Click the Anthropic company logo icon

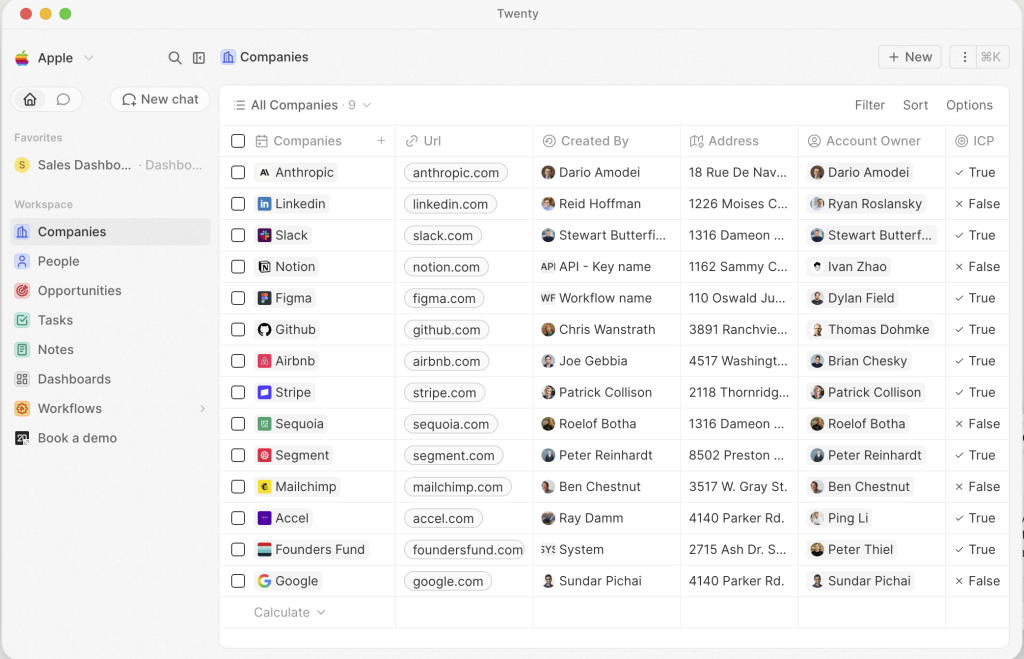coord(264,172)
